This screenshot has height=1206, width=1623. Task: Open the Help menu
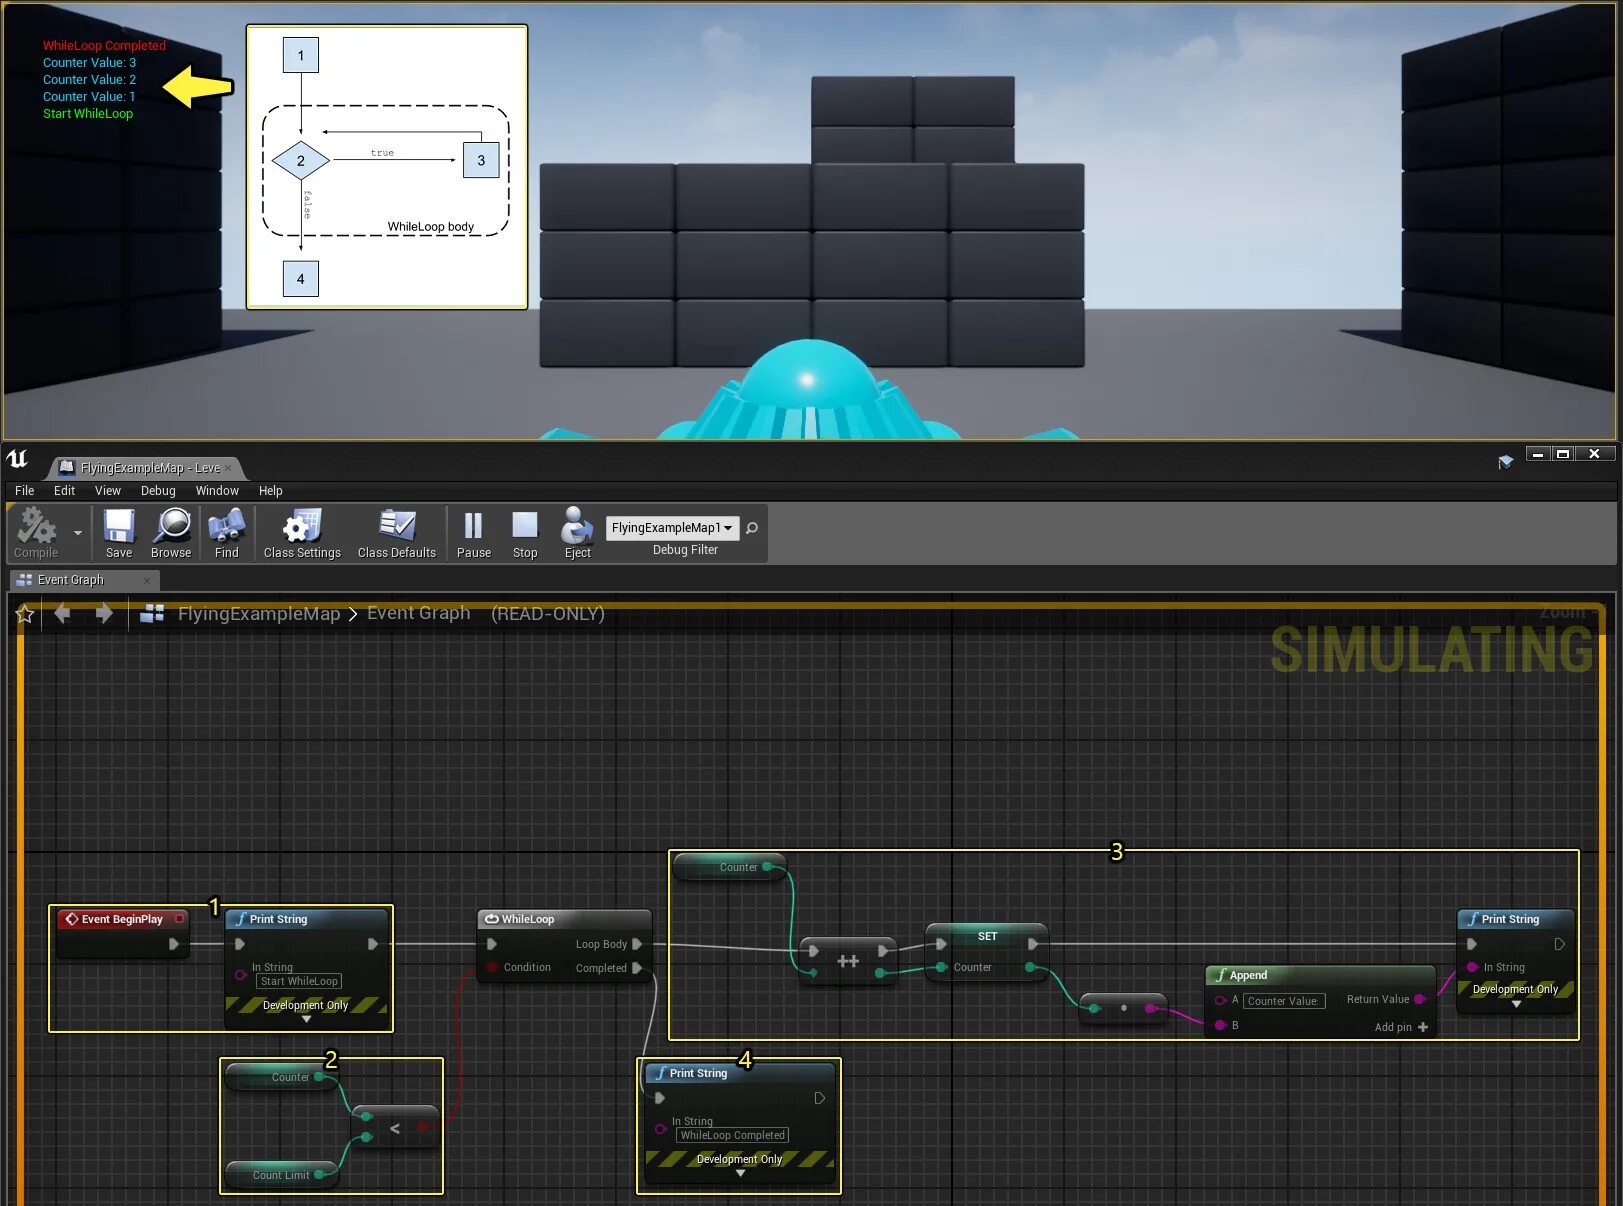pyautogui.click(x=271, y=491)
